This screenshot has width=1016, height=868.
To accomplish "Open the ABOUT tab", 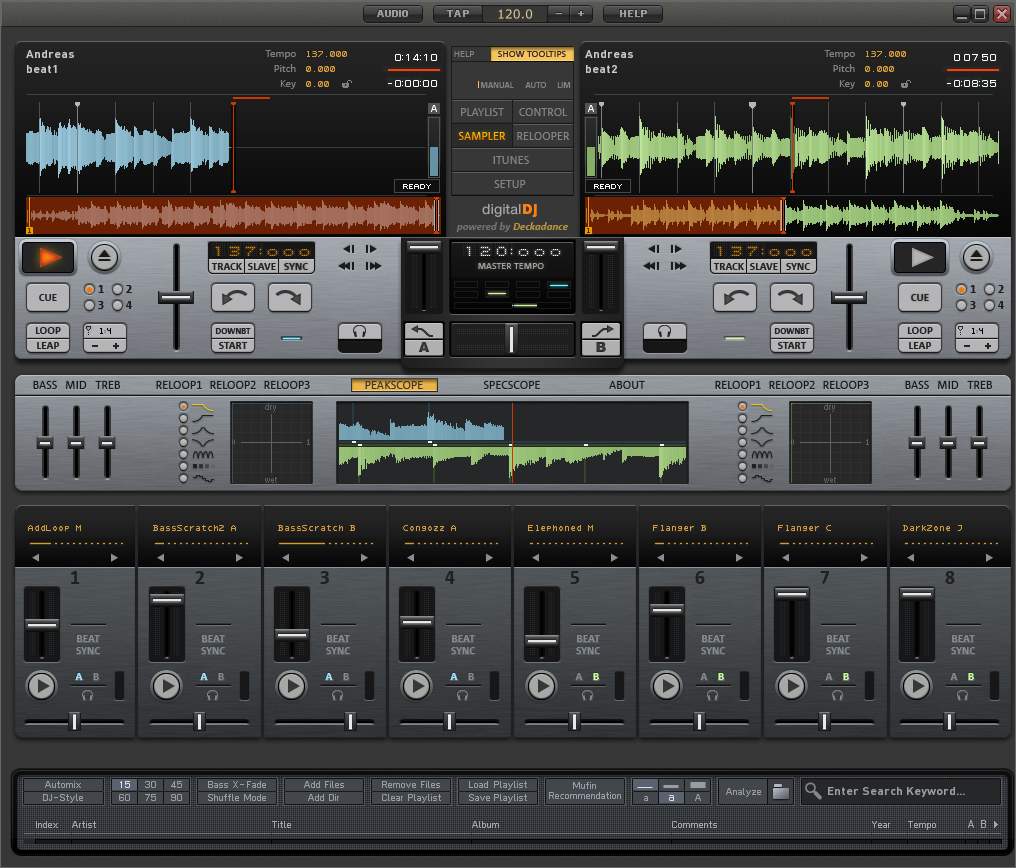I will pyautogui.click(x=627, y=385).
